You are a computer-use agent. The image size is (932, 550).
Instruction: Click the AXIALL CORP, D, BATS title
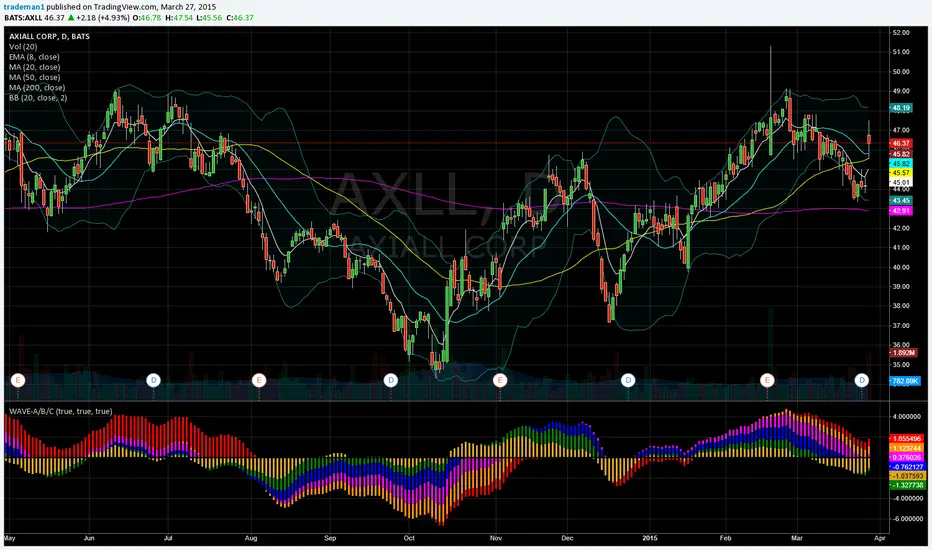49,36
